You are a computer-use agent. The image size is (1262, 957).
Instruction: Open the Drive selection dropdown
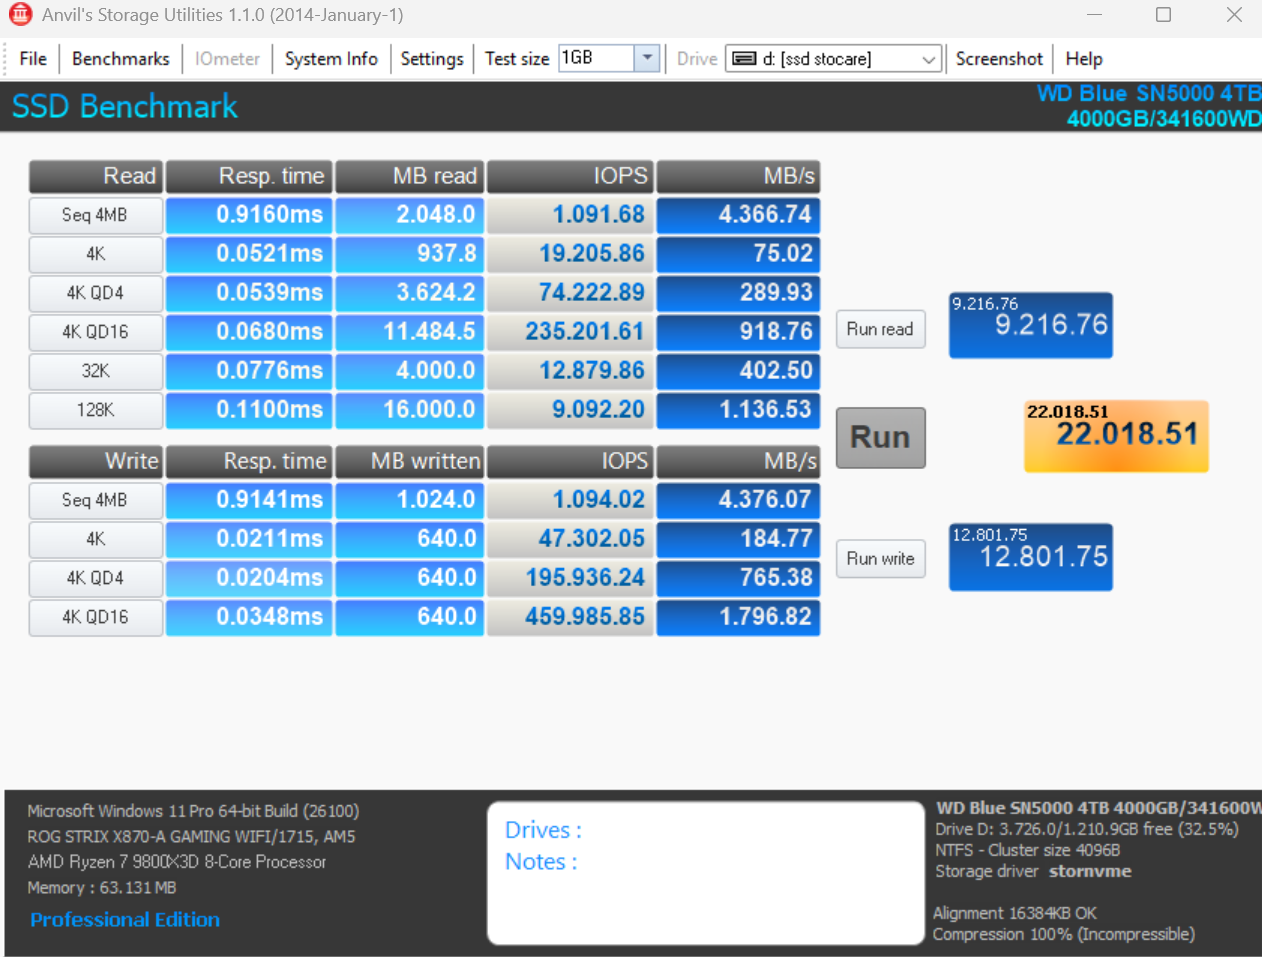click(x=928, y=59)
